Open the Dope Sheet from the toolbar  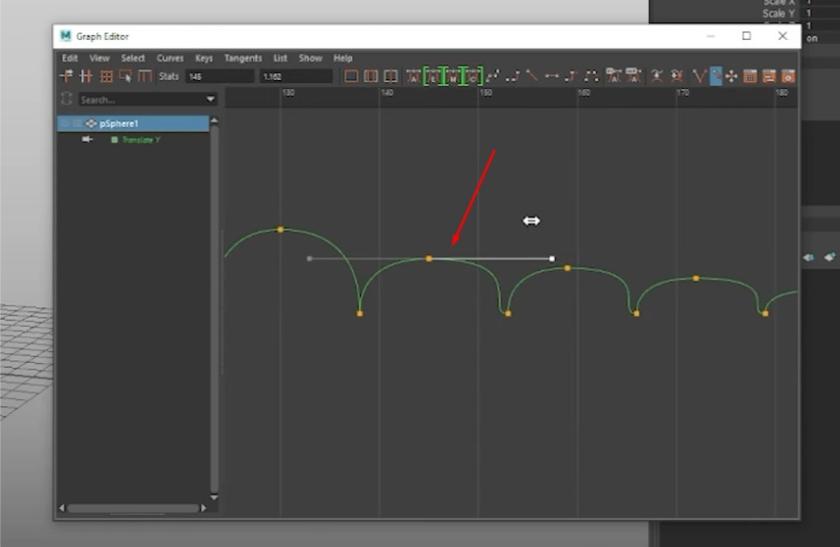click(750, 76)
